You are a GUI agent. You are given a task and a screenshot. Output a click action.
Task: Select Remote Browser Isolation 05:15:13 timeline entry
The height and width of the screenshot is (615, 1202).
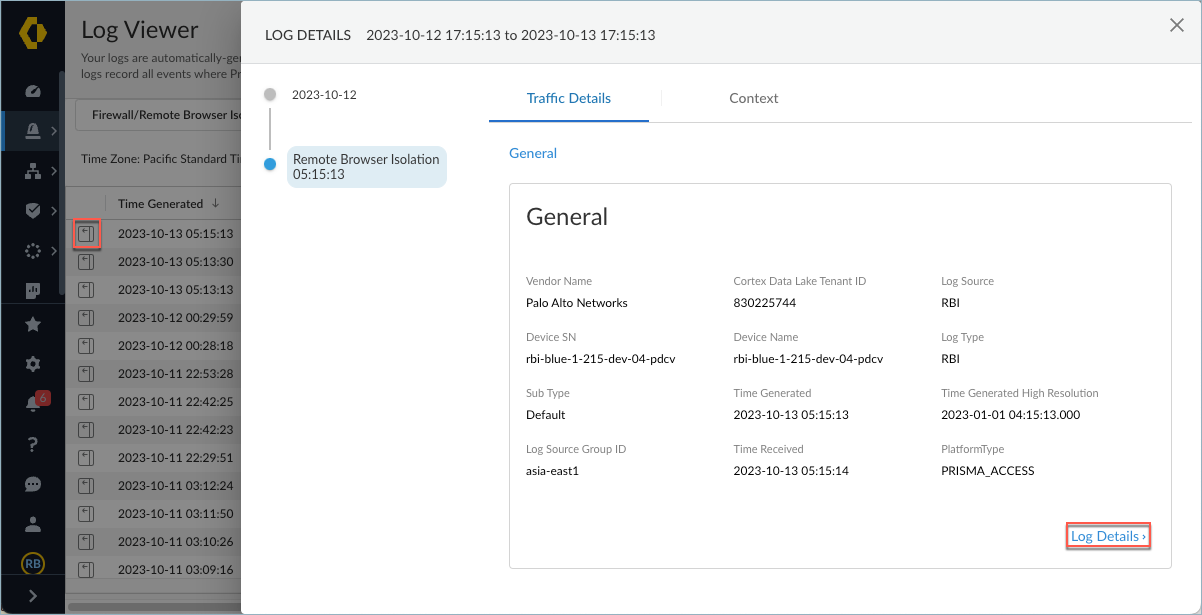click(x=366, y=167)
